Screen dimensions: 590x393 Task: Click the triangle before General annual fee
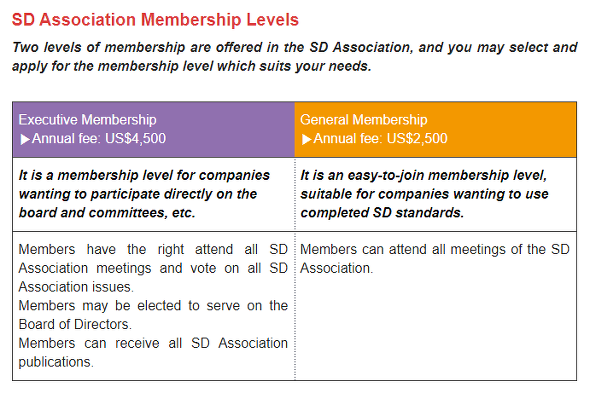click(306, 139)
